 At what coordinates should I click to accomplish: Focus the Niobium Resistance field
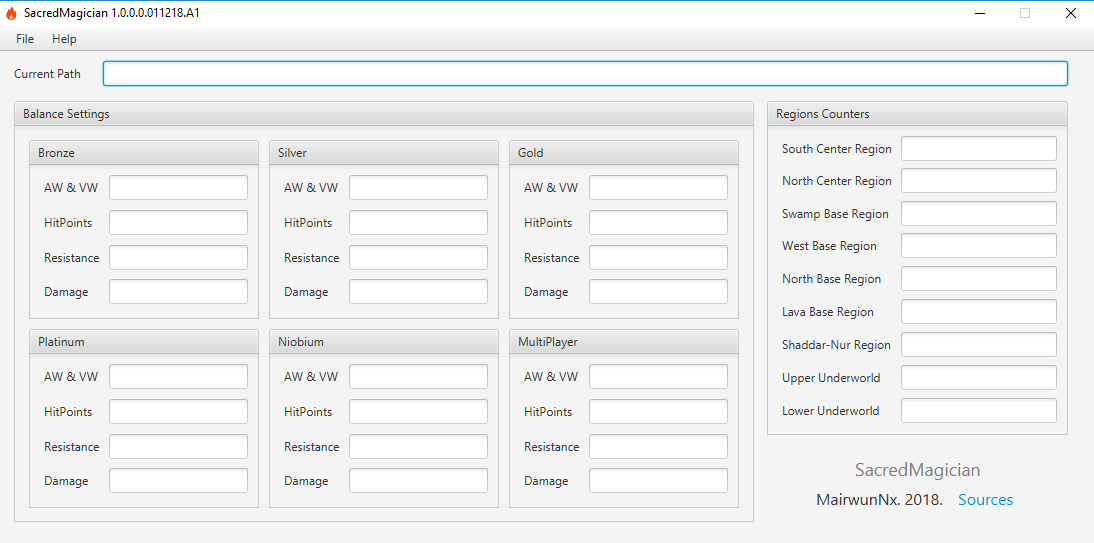pyautogui.click(x=419, y=447)
